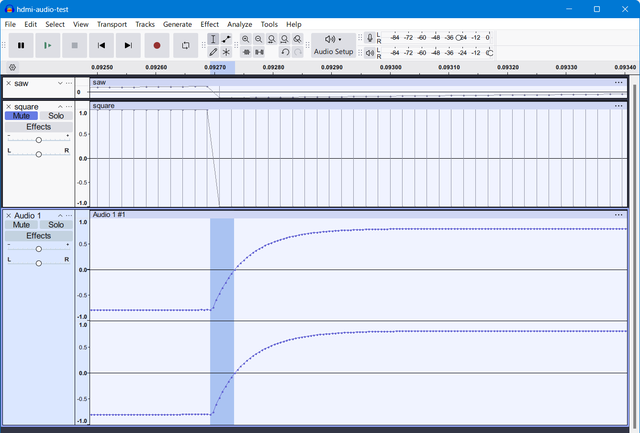The width and height of the screenshot is (640, 433).
Task: Open the Tools menu
Action: tap(269, 24)
